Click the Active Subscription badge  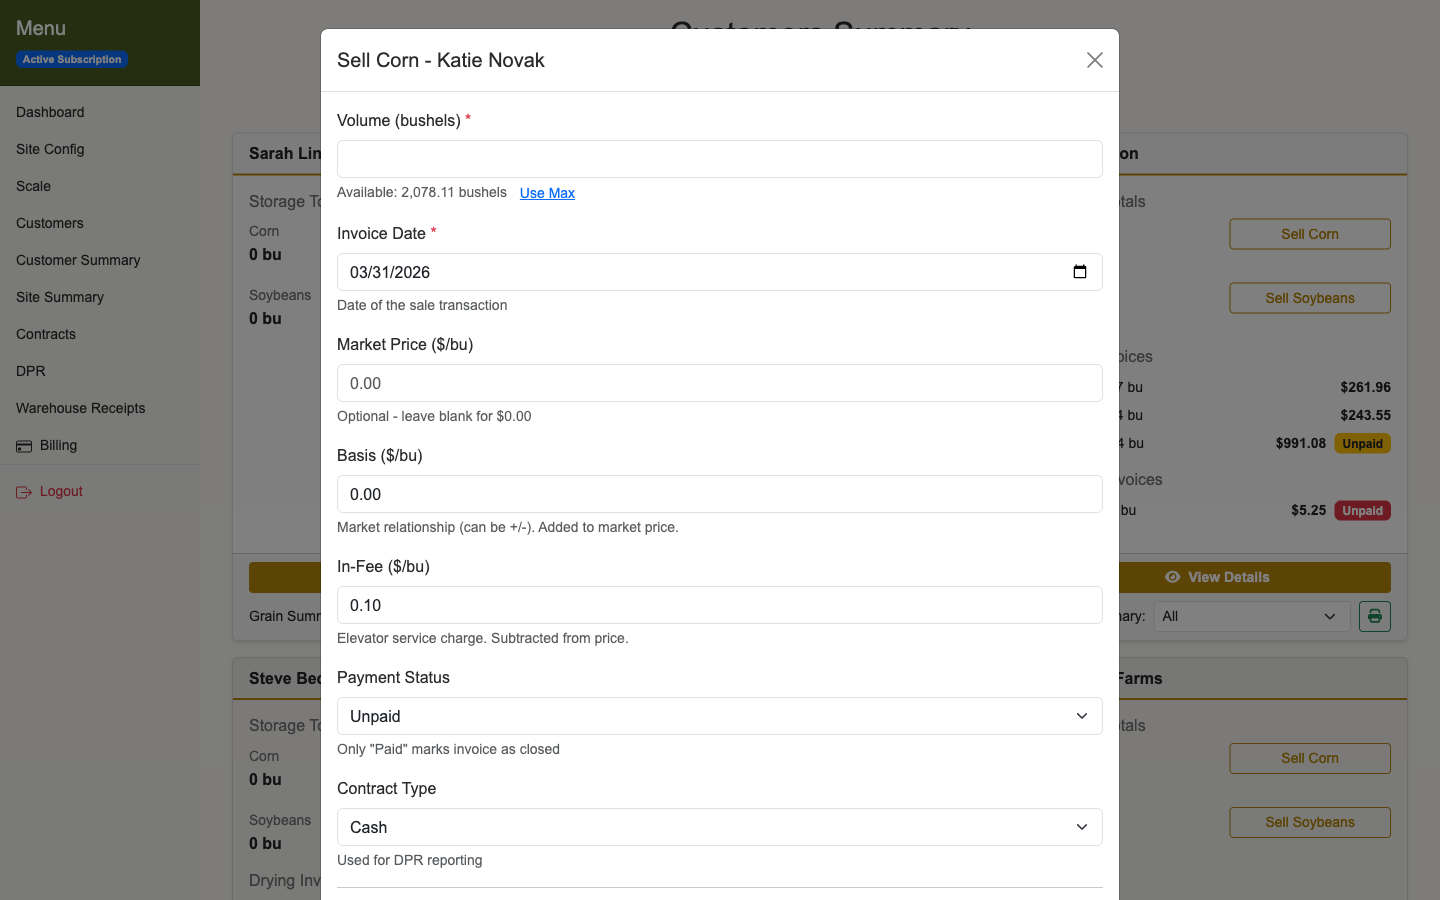[71, 59]
